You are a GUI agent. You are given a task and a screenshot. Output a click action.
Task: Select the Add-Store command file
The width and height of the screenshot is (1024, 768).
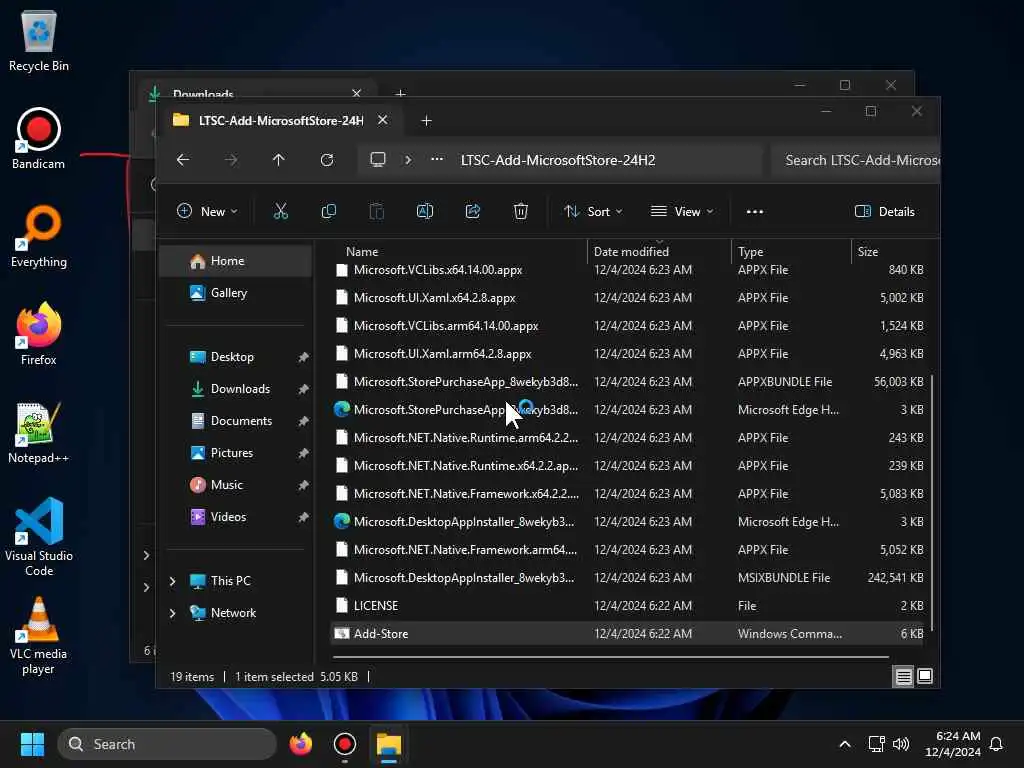(628, 633)
